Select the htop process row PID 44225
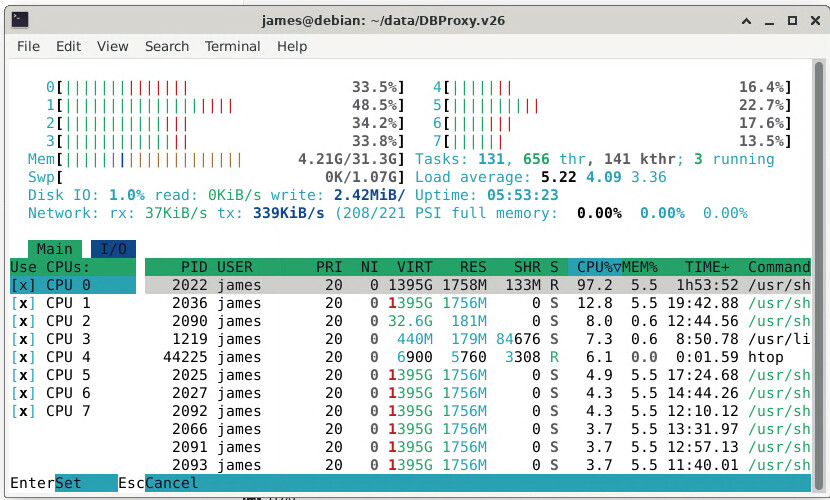Viewport: 830px width, 500px height. pyautogui.click(x=477, y=357)
